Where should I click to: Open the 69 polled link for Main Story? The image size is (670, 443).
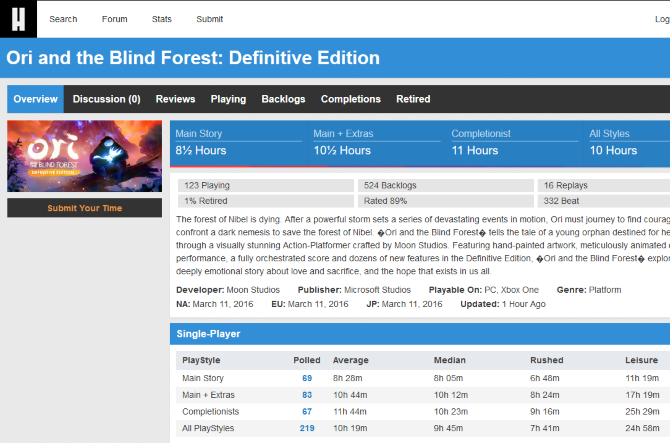click(x=307, y=378)
